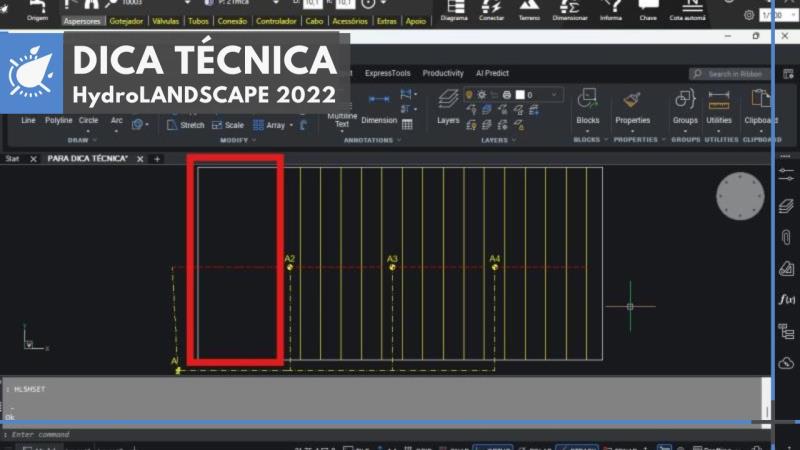
Task: Open the cloud side panel icon
Action: pos(786,363)
